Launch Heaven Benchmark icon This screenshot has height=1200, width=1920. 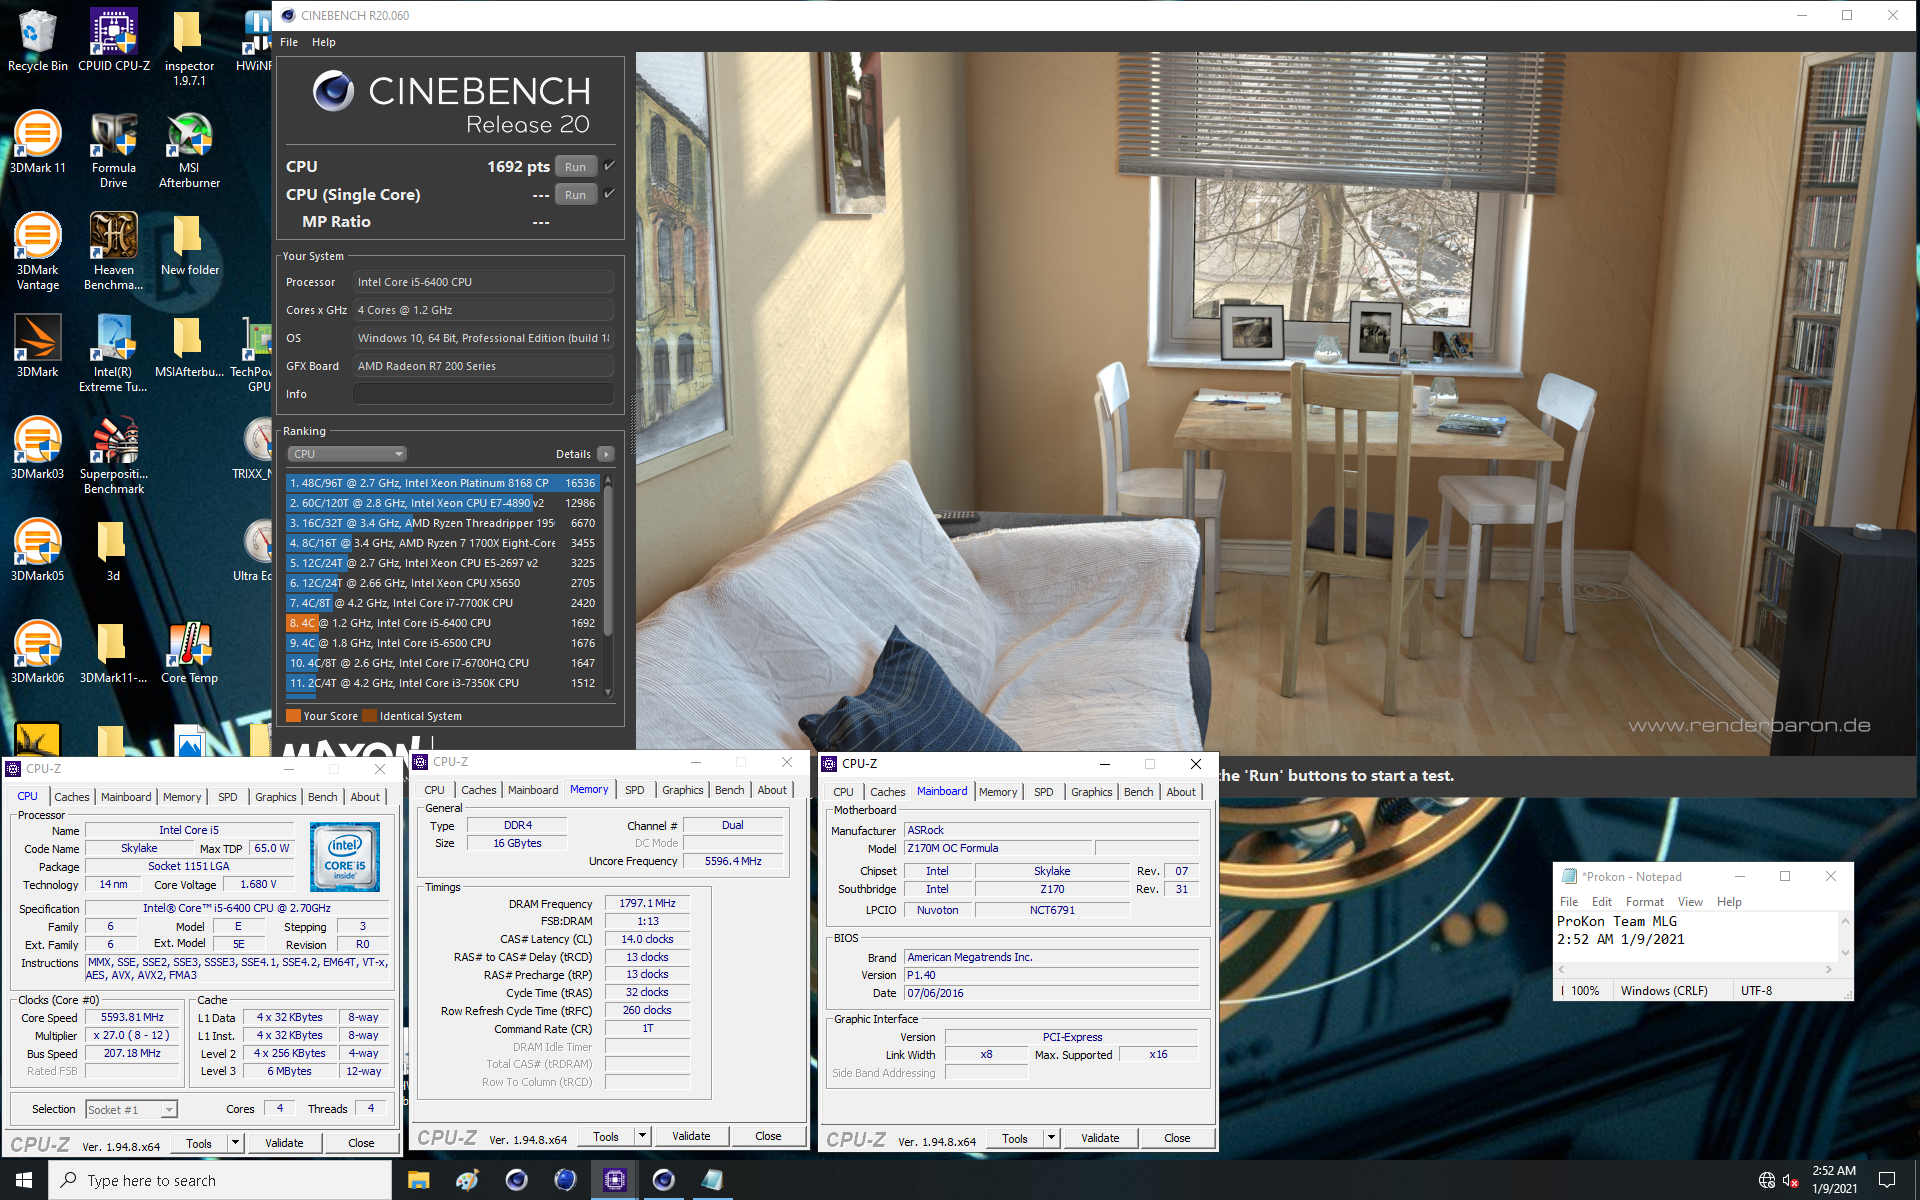(114, 251)
